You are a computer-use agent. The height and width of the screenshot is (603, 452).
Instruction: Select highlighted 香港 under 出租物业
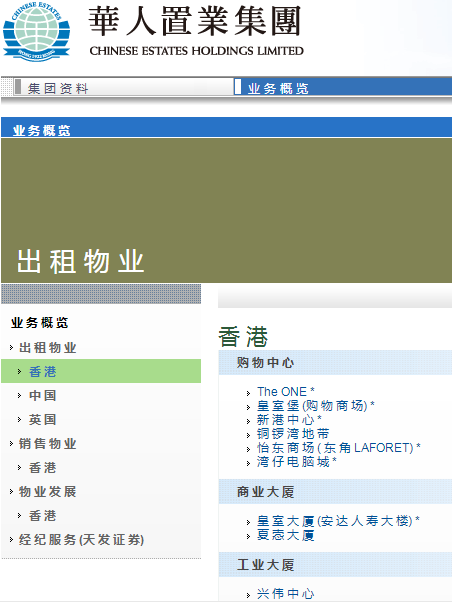(43, 371)
